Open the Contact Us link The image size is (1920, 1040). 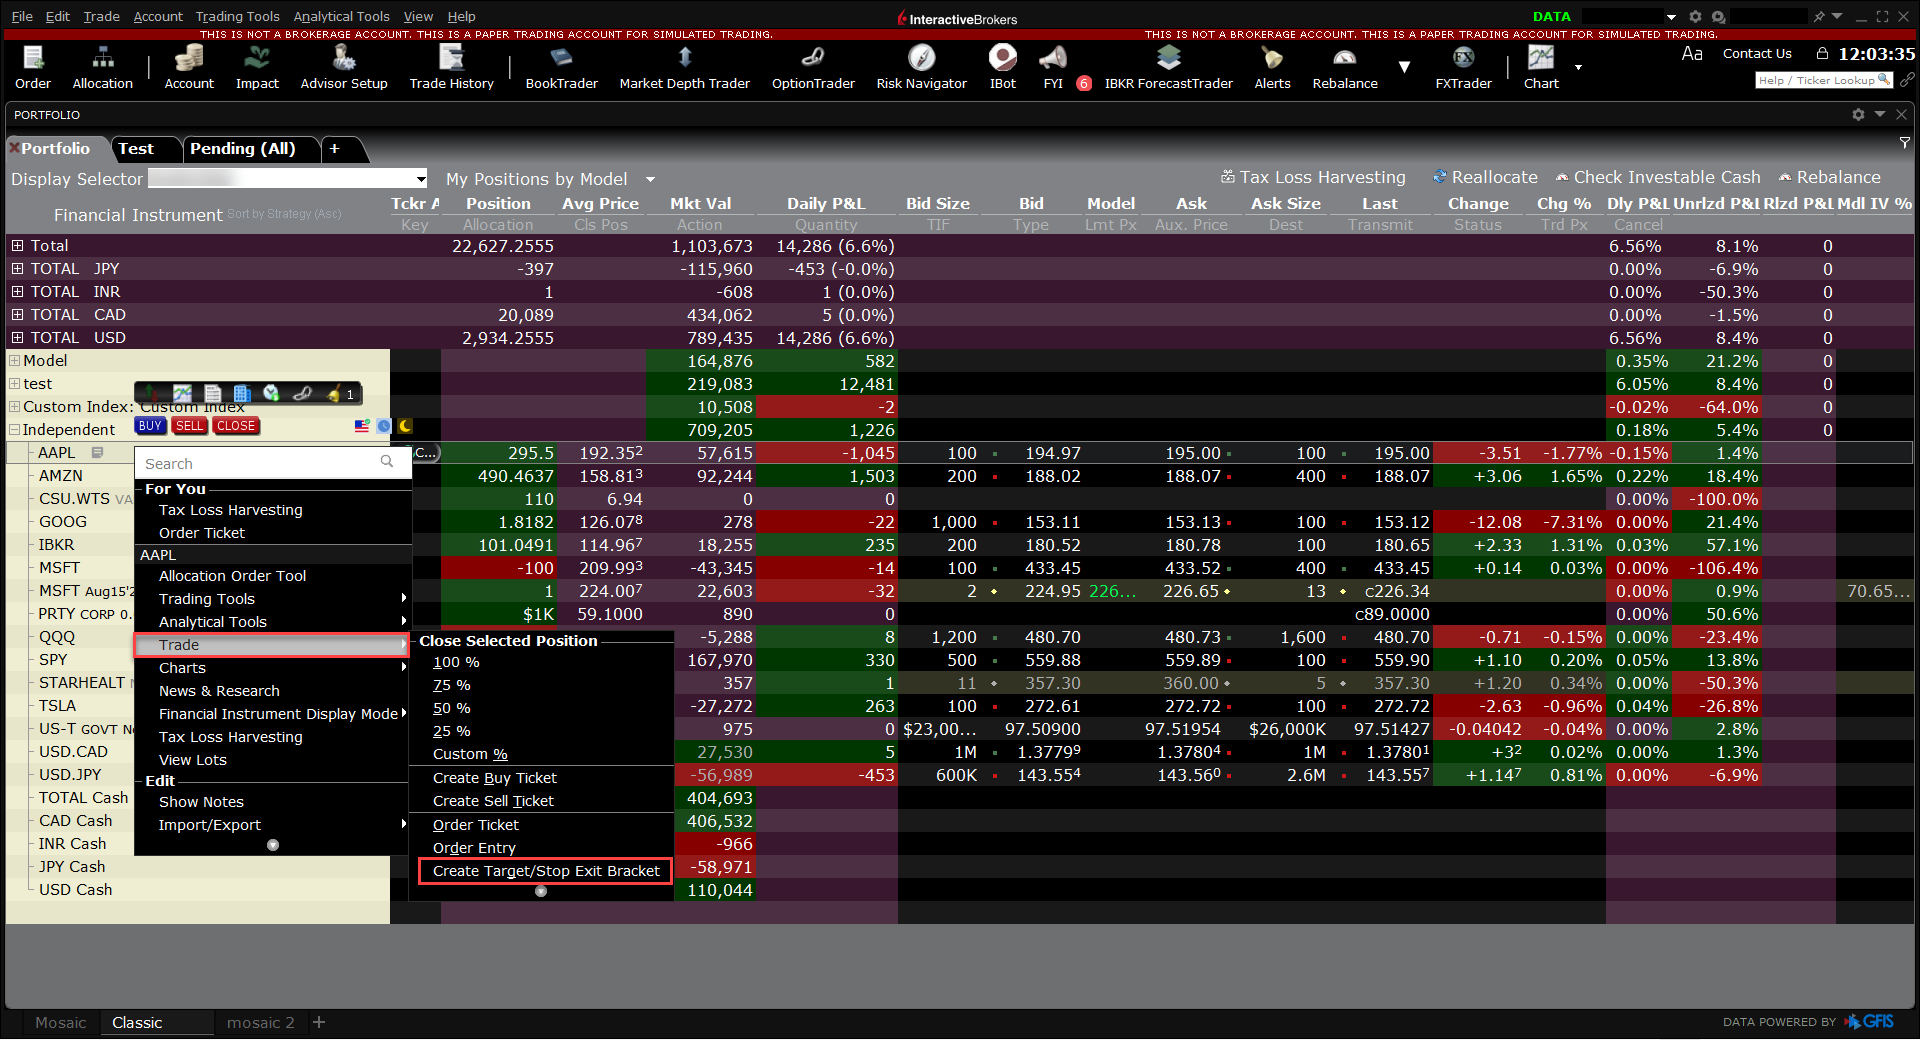click(x=1757, y=54)
